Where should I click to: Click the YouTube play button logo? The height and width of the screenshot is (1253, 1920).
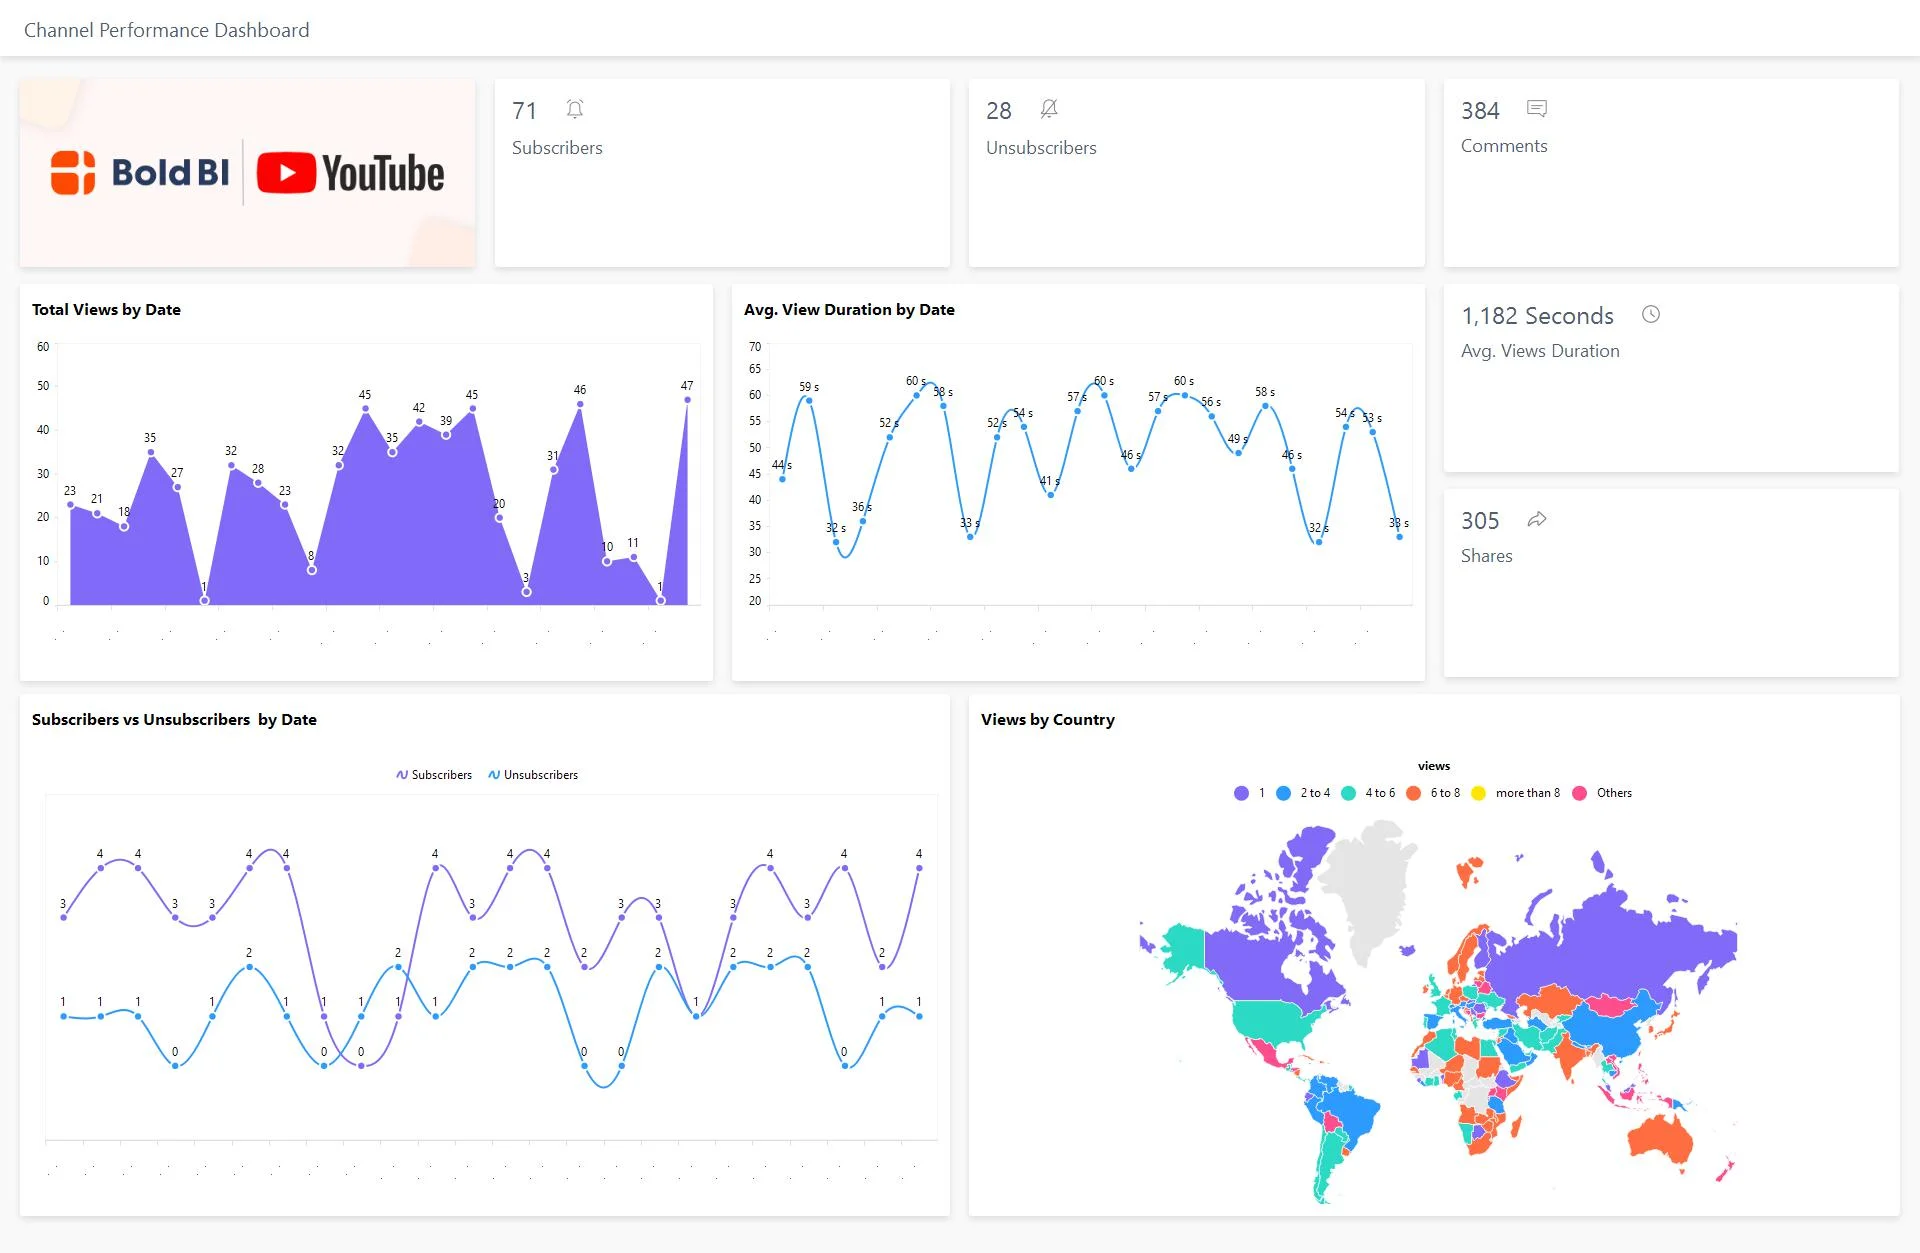(x=288, y=172)
